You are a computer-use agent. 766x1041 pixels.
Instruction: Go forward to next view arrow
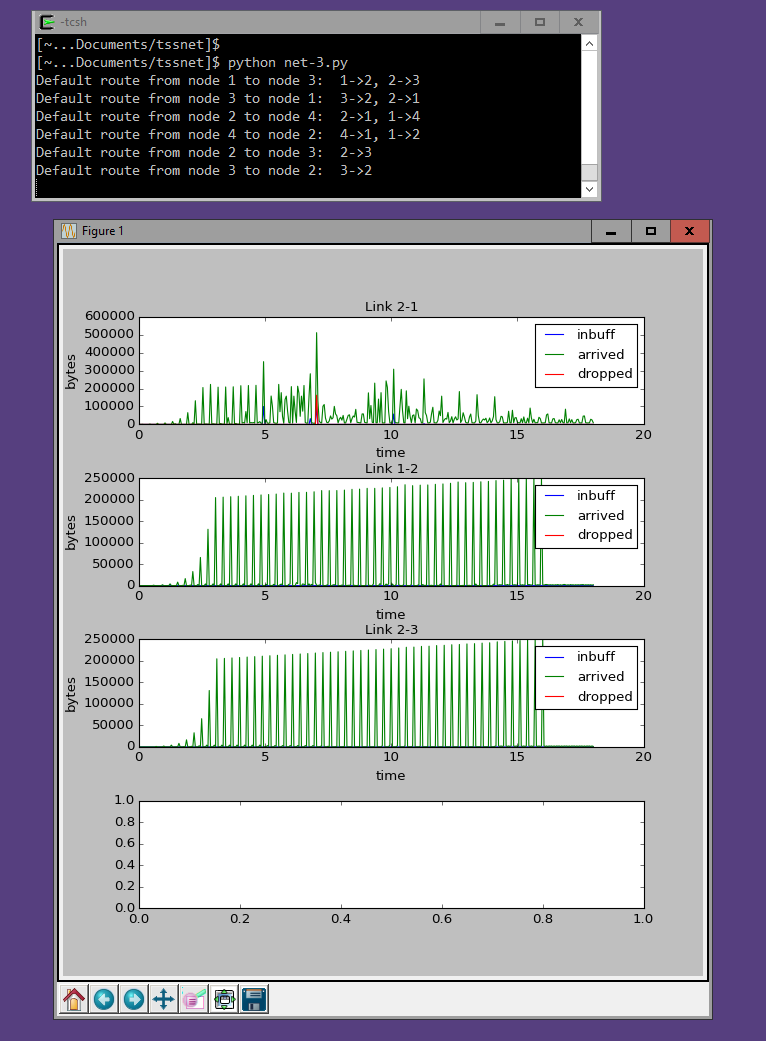(133, 999)
